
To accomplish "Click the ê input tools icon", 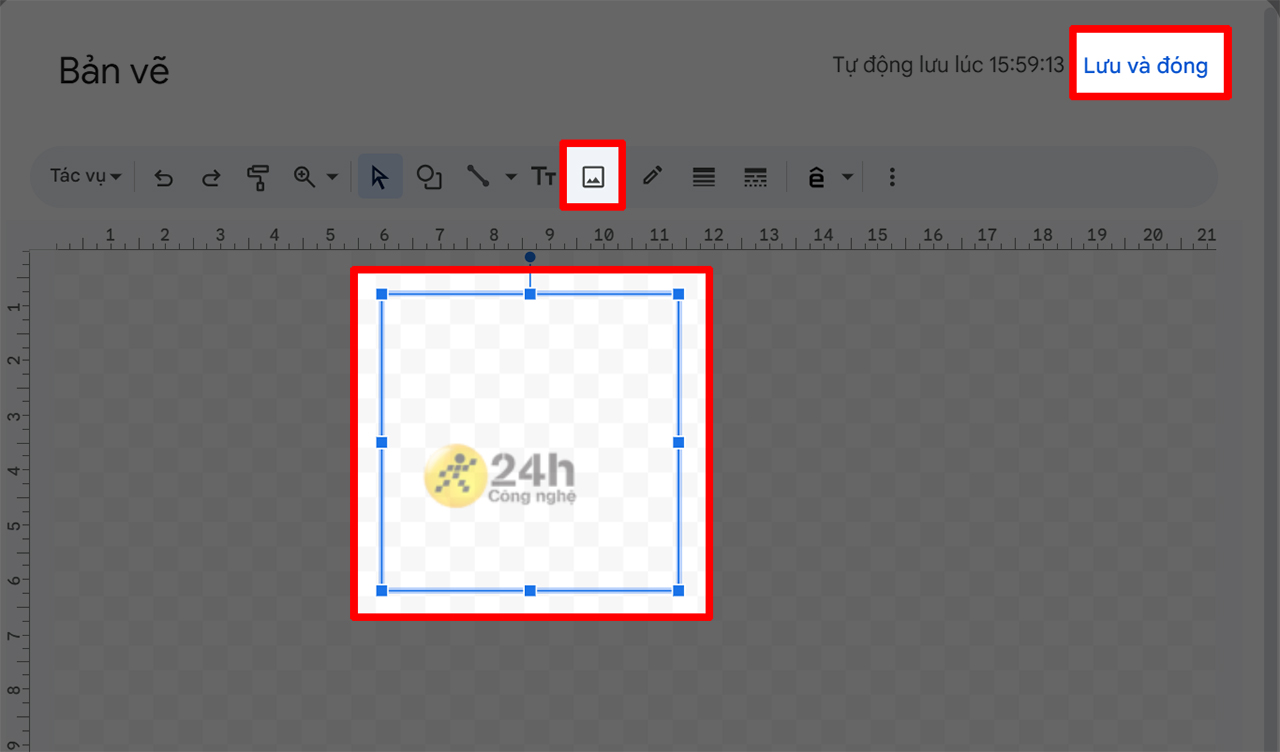I will [817, 177].
